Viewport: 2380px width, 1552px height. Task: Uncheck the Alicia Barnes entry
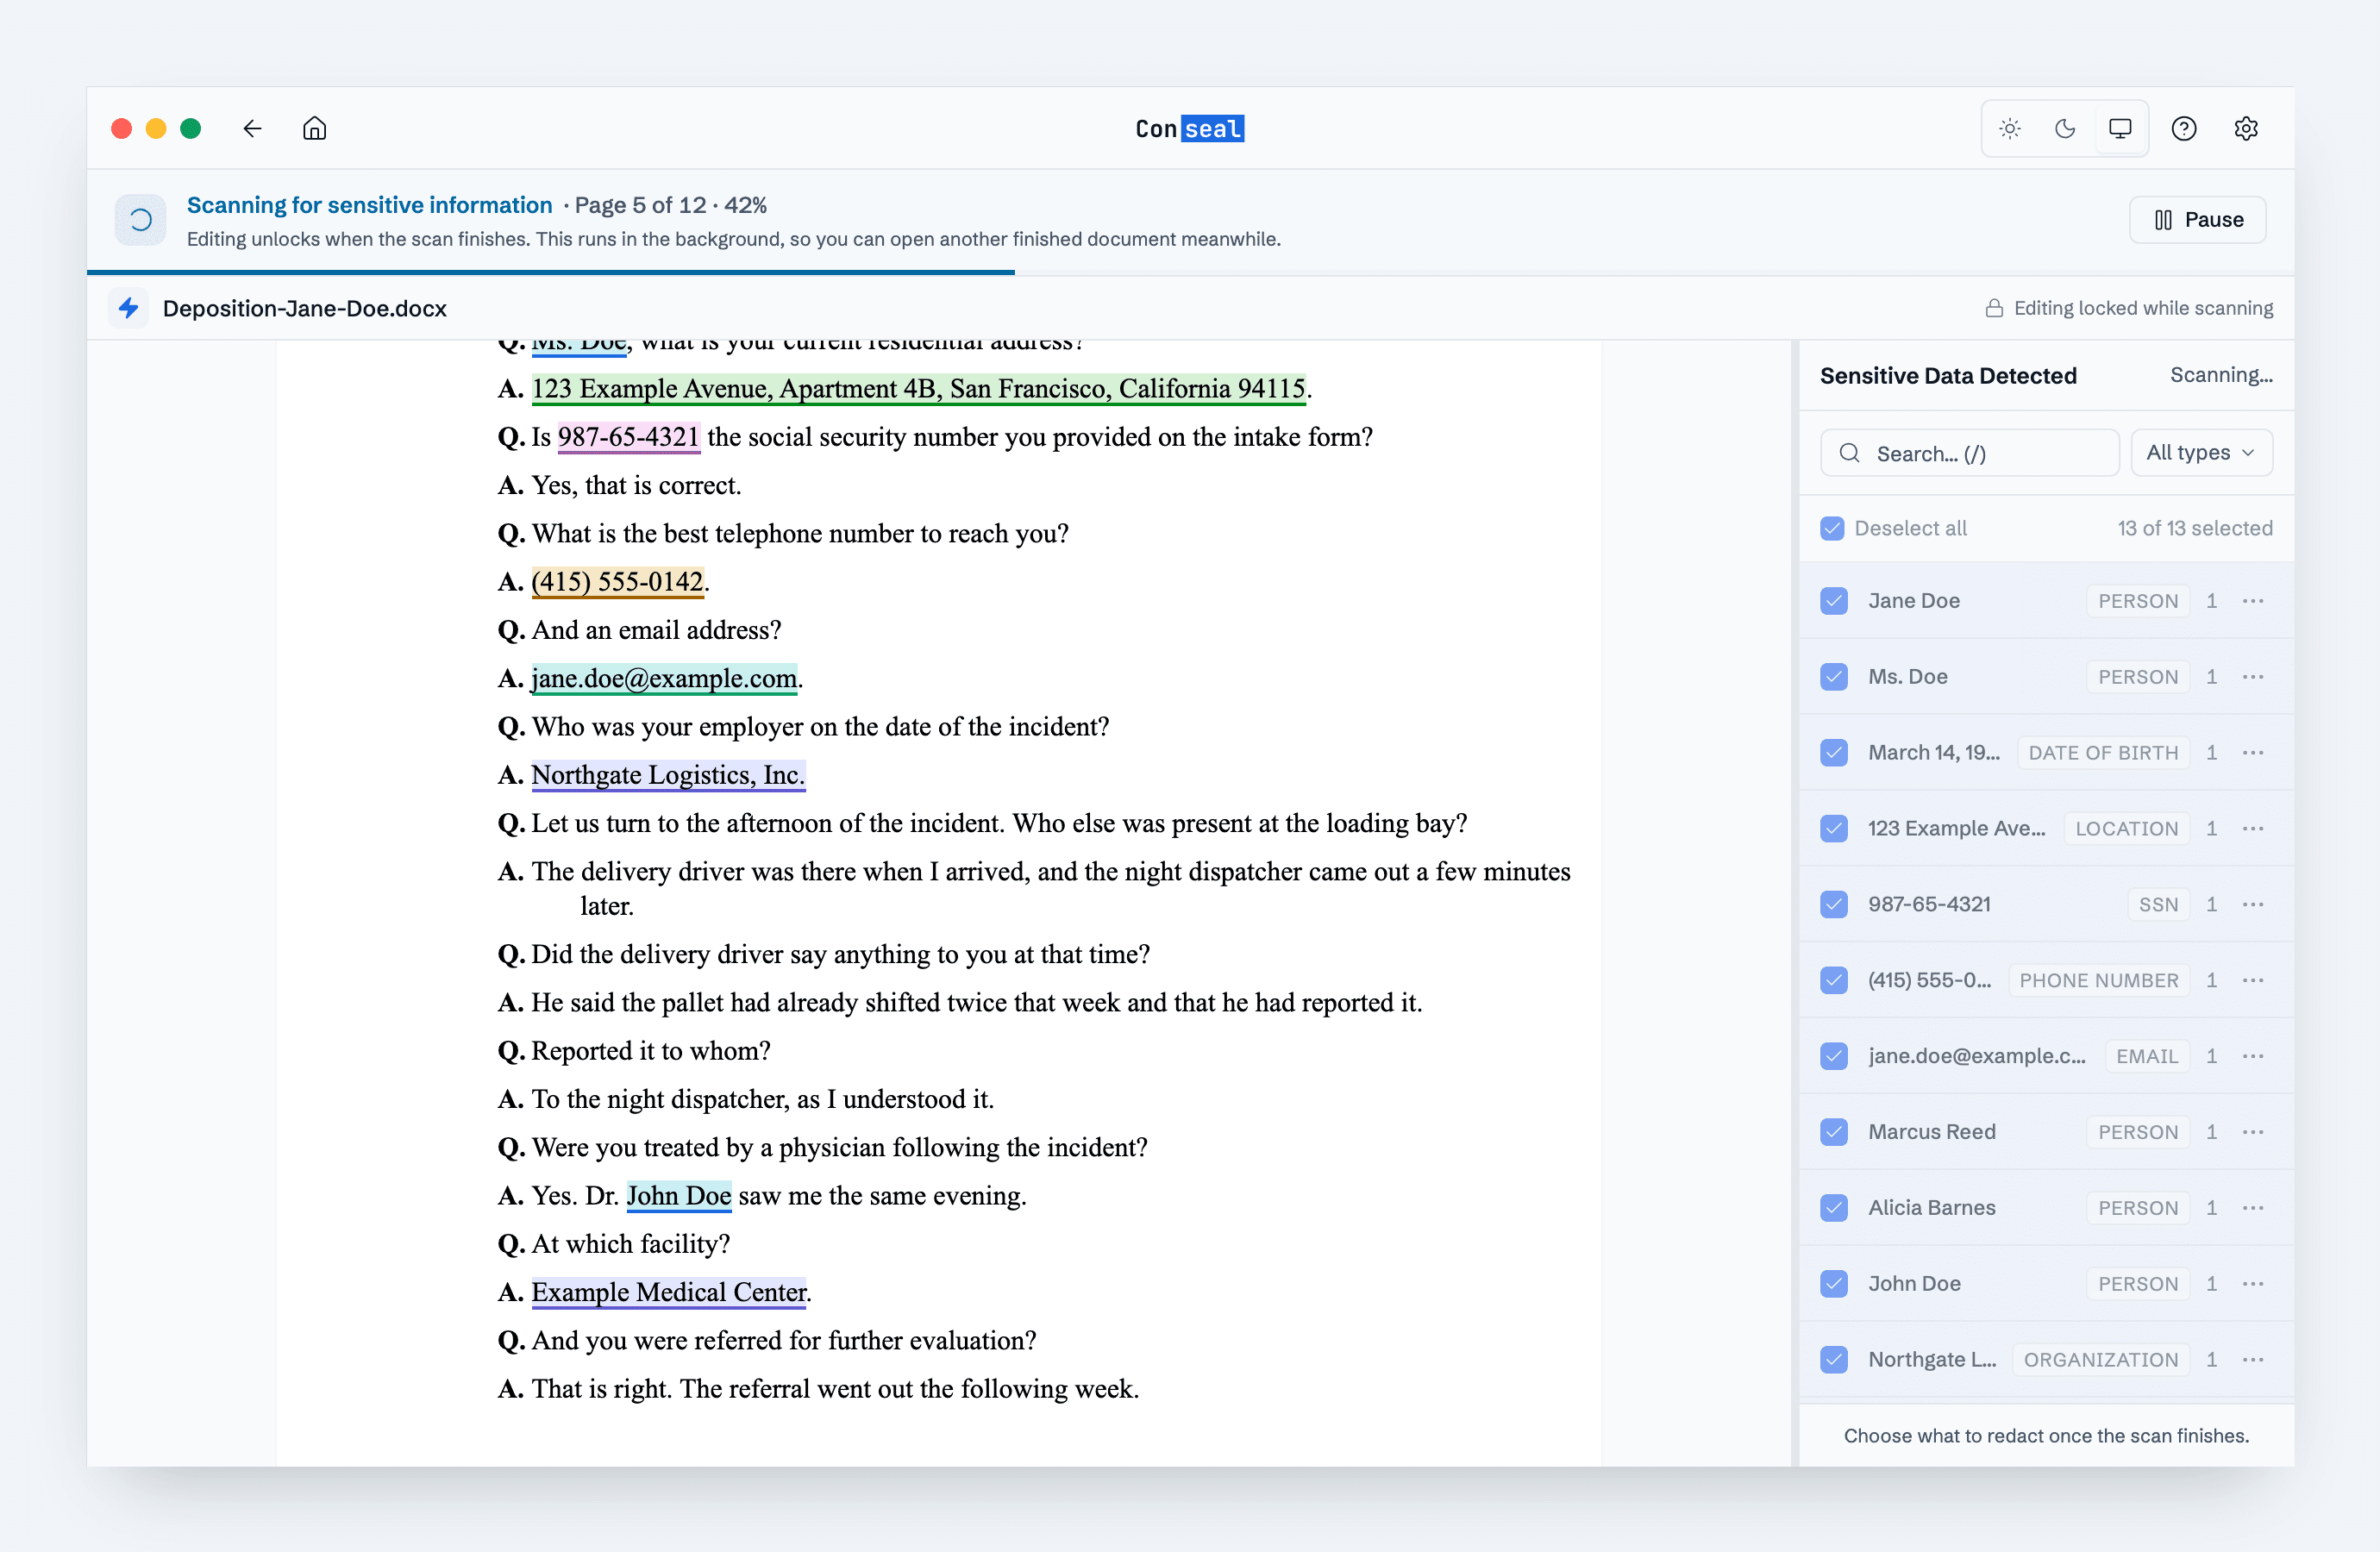click(x=1834, y=1208)
